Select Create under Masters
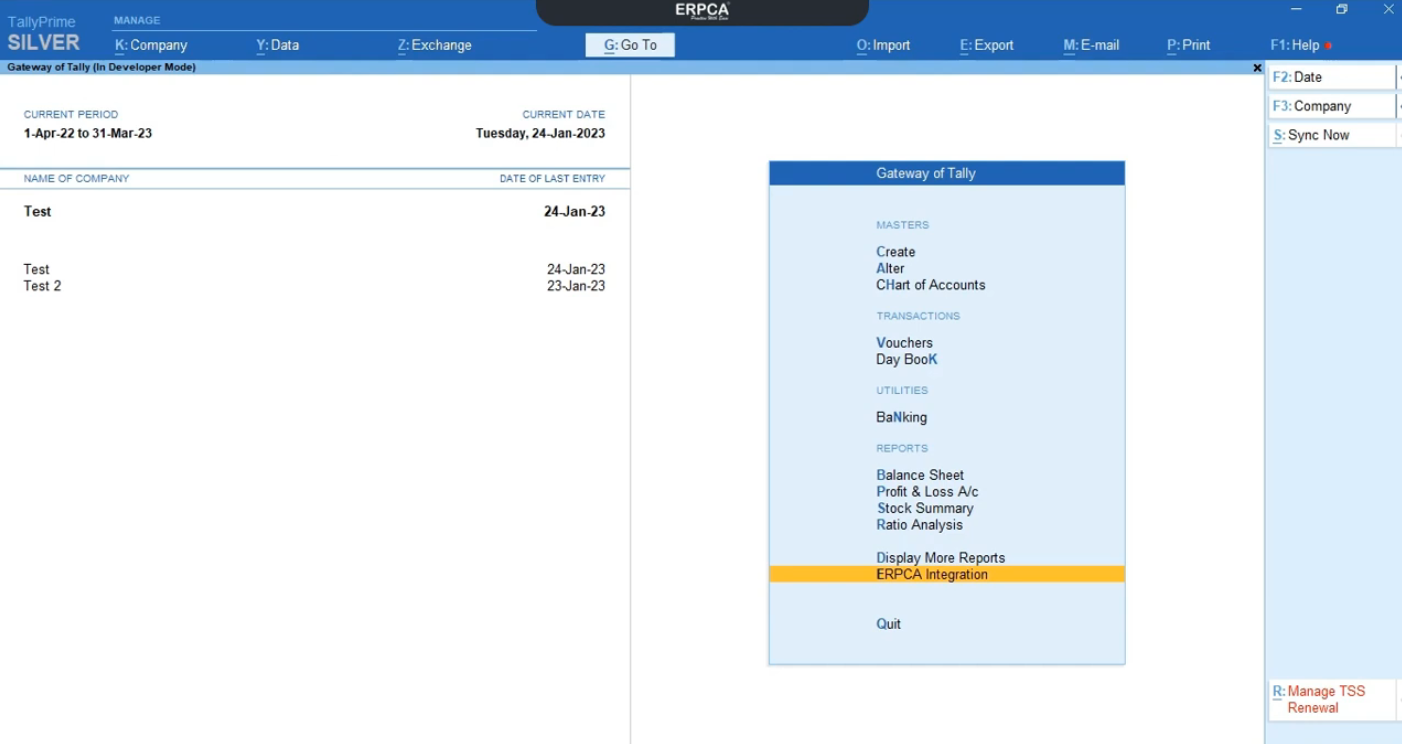Screen dimensions: 1402x744 click(x=896, y=252)
